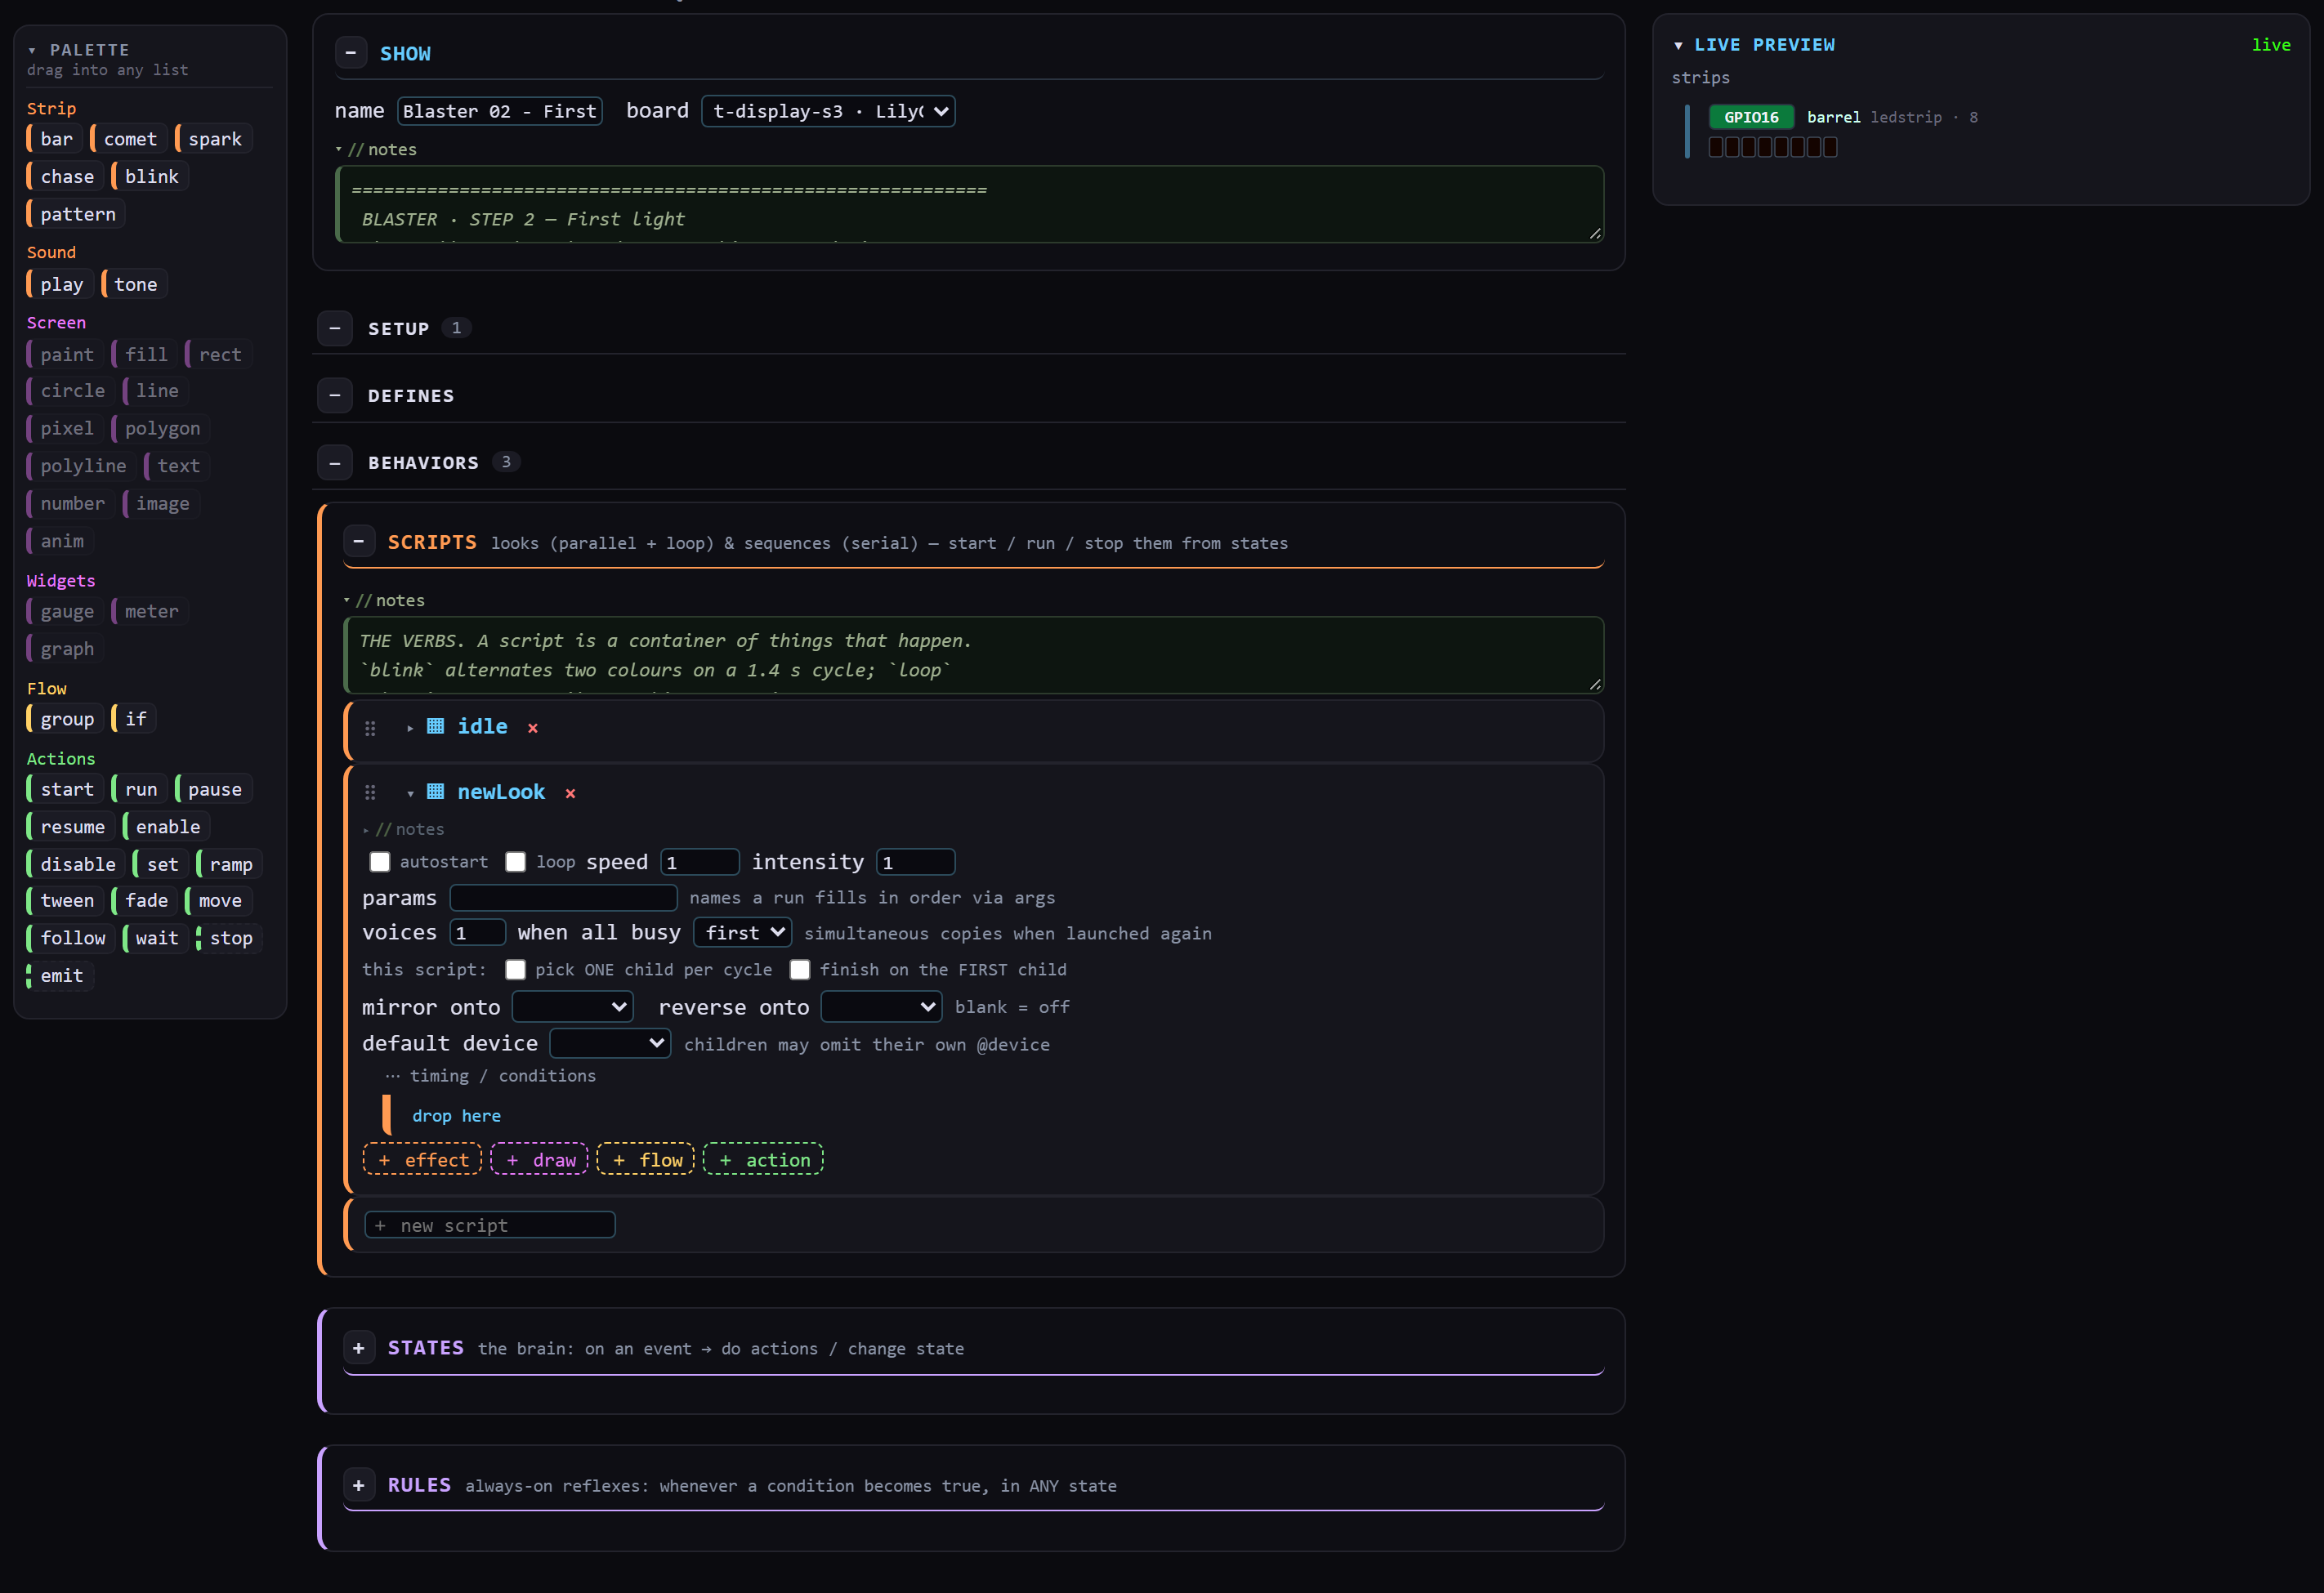Image resolution: width=2324 pixels, height=1593 pixels.
Task: Select the graph widget palette block
Action: tap(65, 649)
